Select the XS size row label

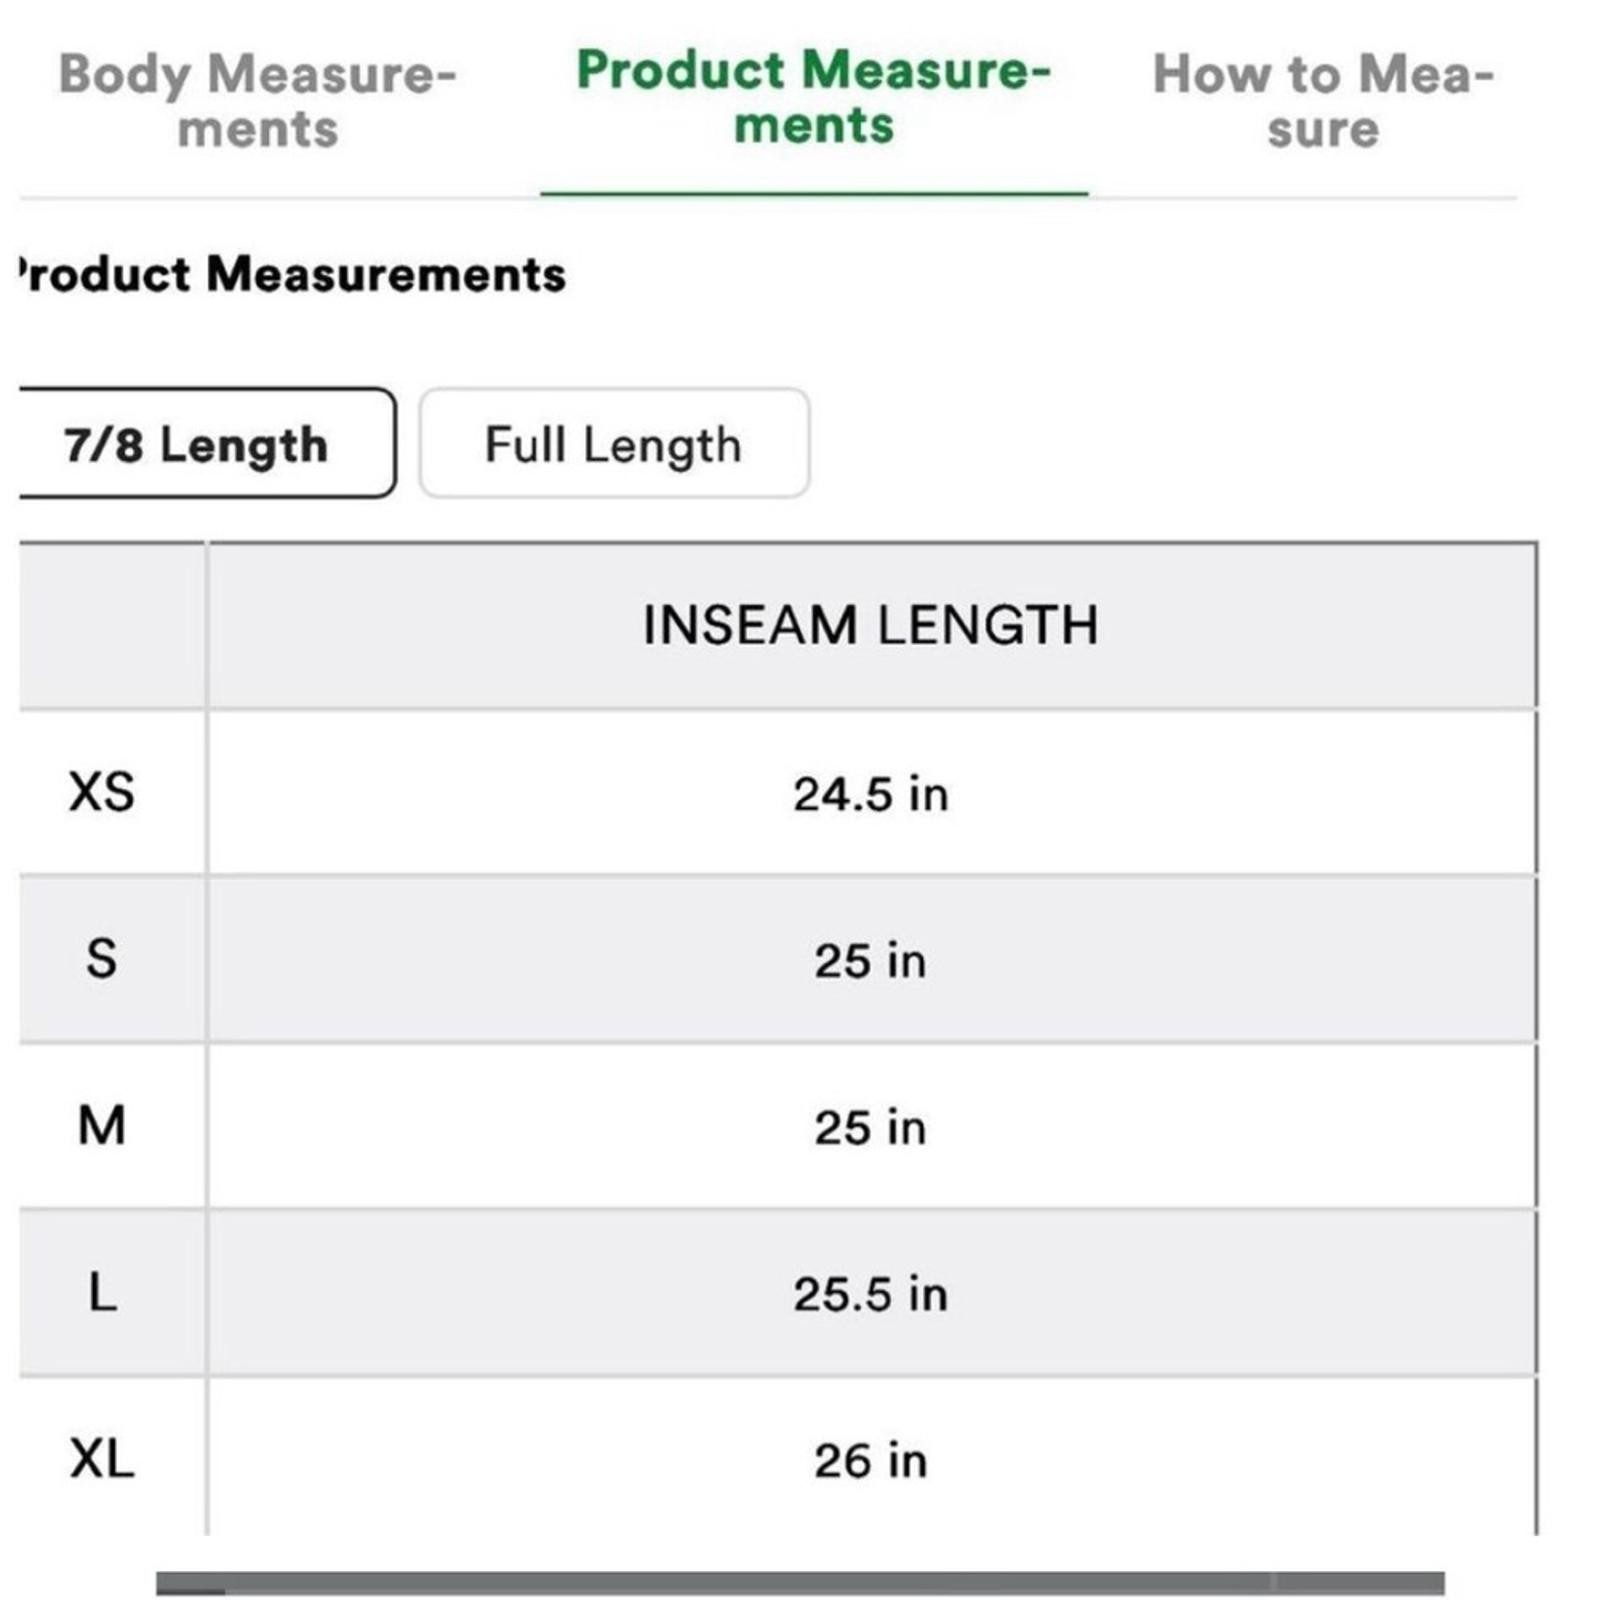(x=102, y=792)
